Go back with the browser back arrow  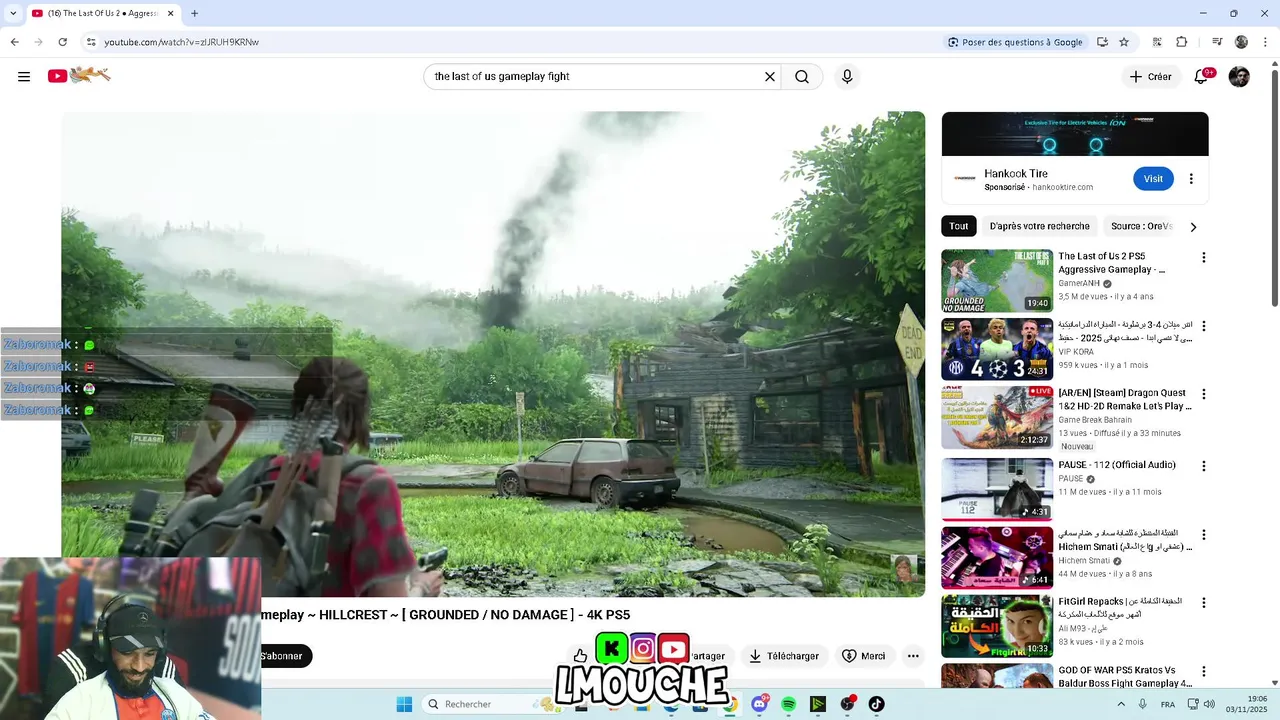point(14,42)
